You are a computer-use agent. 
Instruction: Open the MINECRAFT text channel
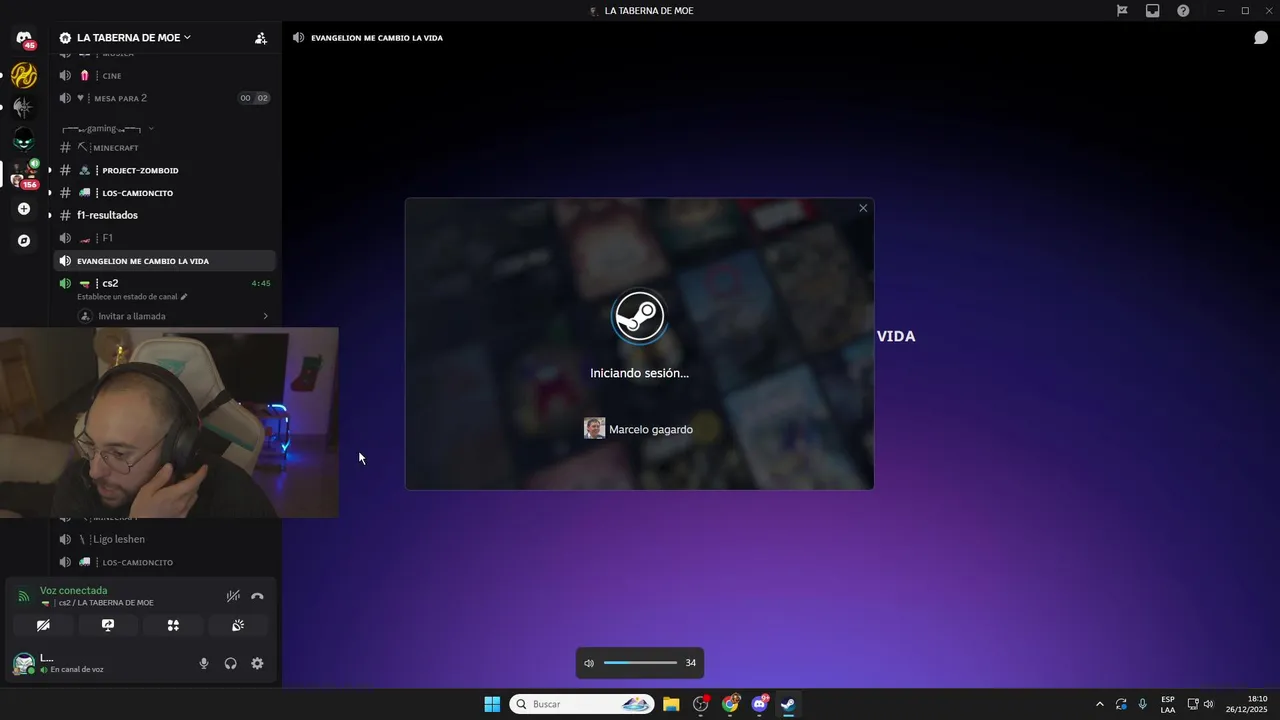164,148
